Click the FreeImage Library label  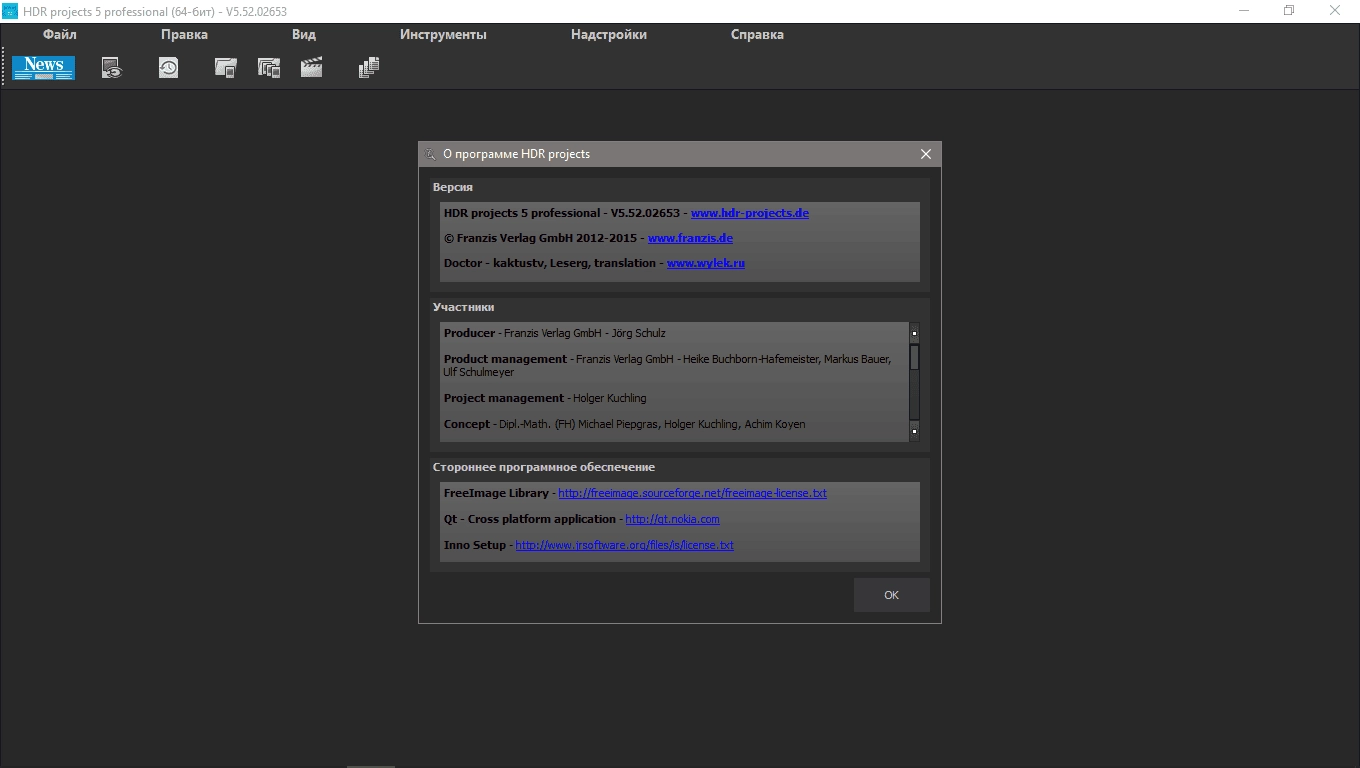496,493
